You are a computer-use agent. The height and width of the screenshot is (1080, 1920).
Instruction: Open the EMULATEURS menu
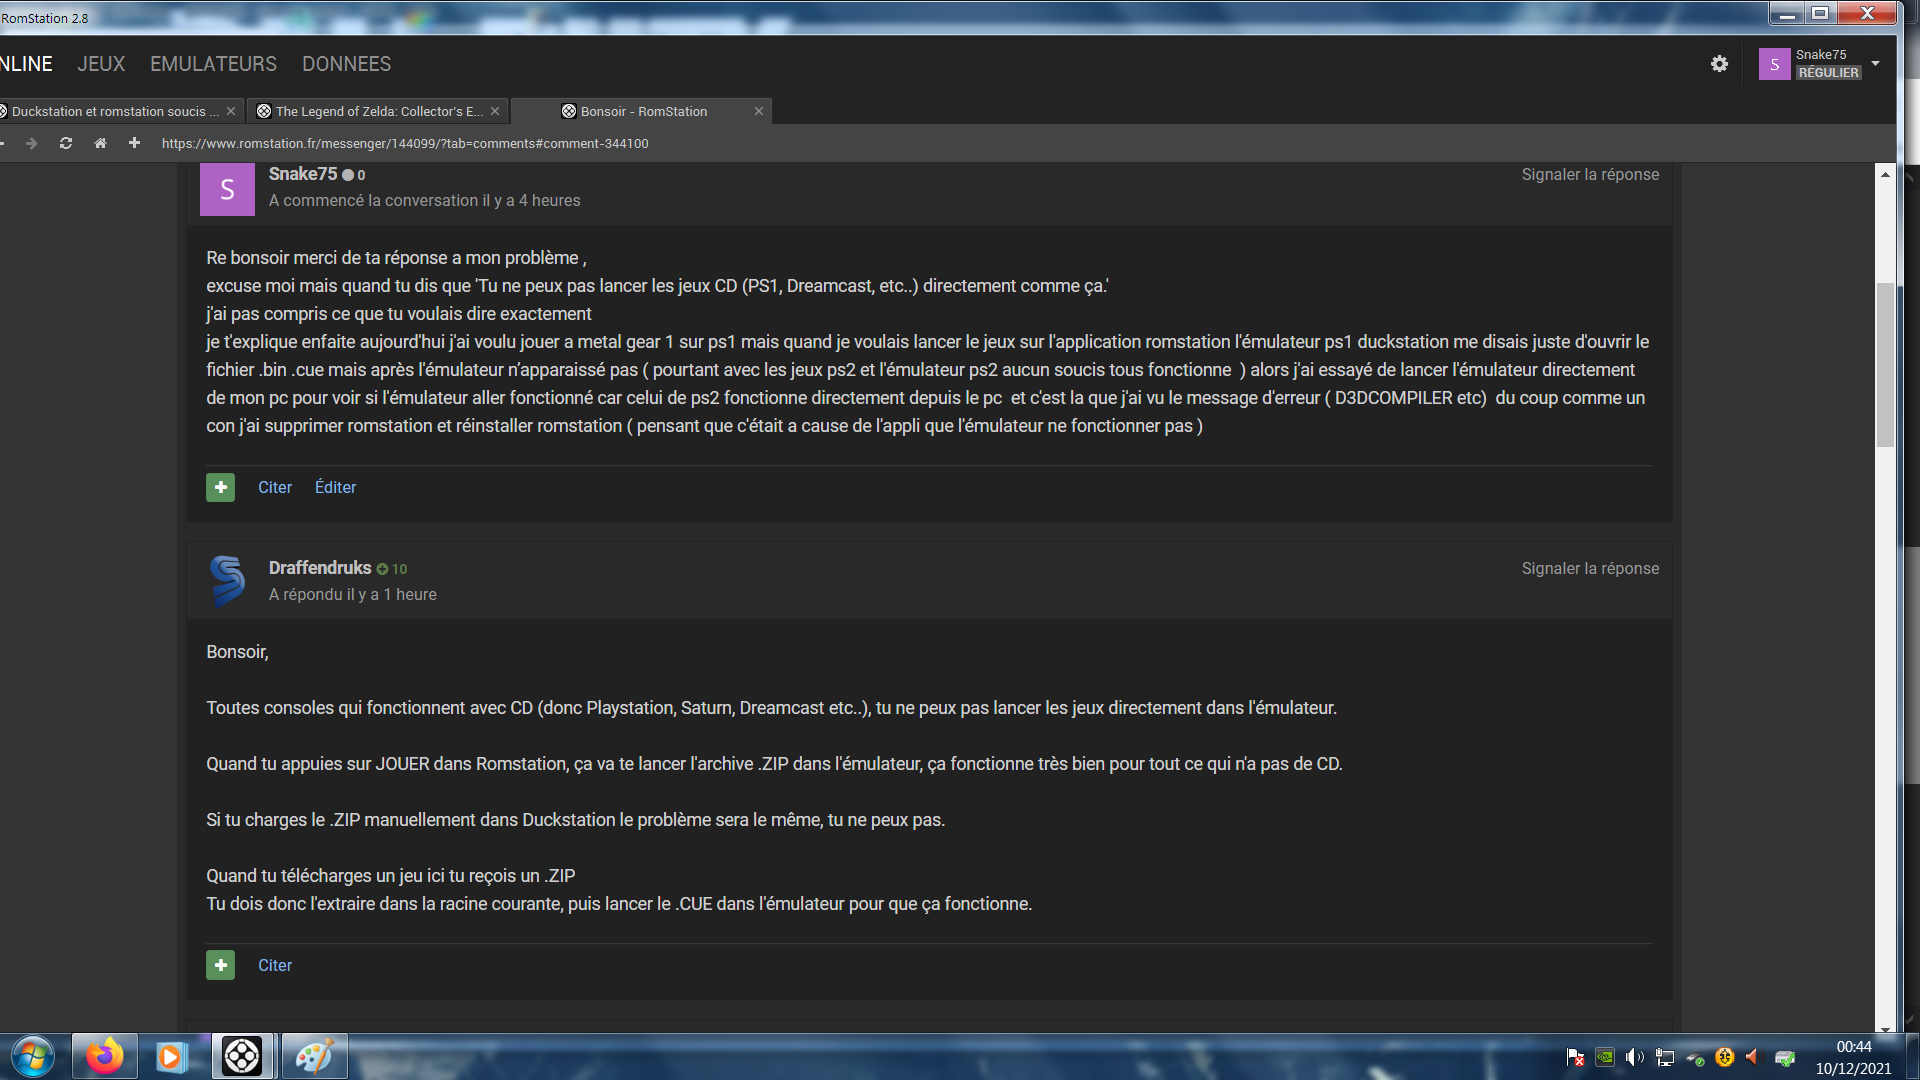(213, 64)
